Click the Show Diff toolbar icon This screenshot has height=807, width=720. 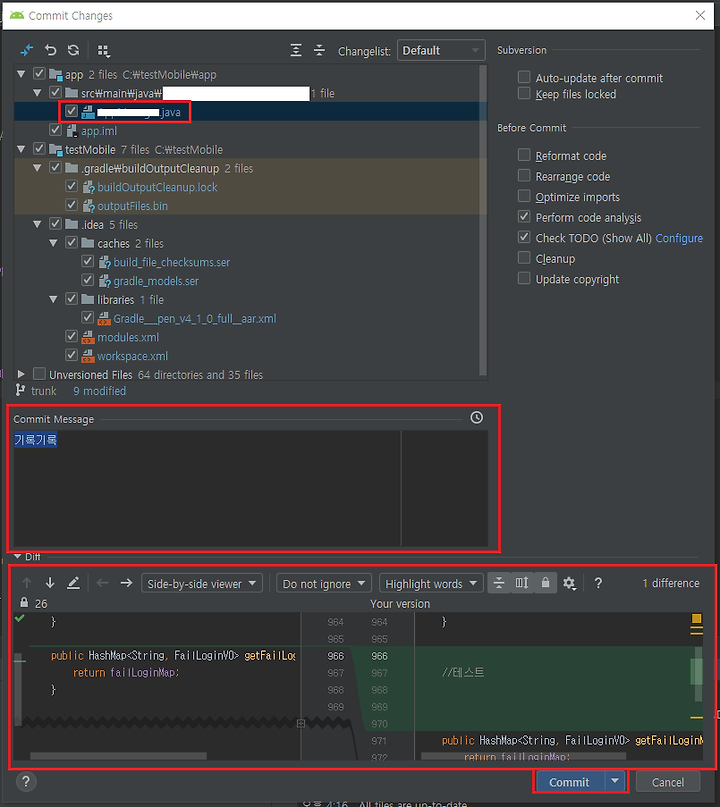click(x=26, y=50)
